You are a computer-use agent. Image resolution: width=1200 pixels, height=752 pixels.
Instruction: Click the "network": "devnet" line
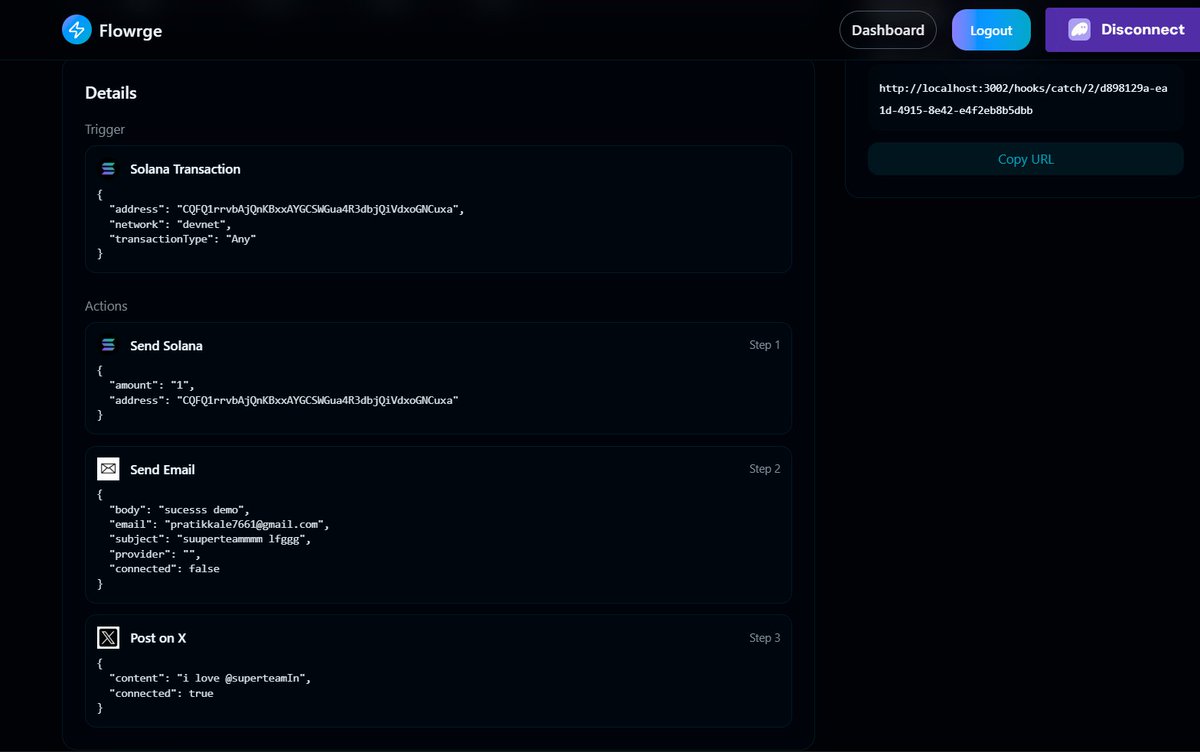pos(170,224)
